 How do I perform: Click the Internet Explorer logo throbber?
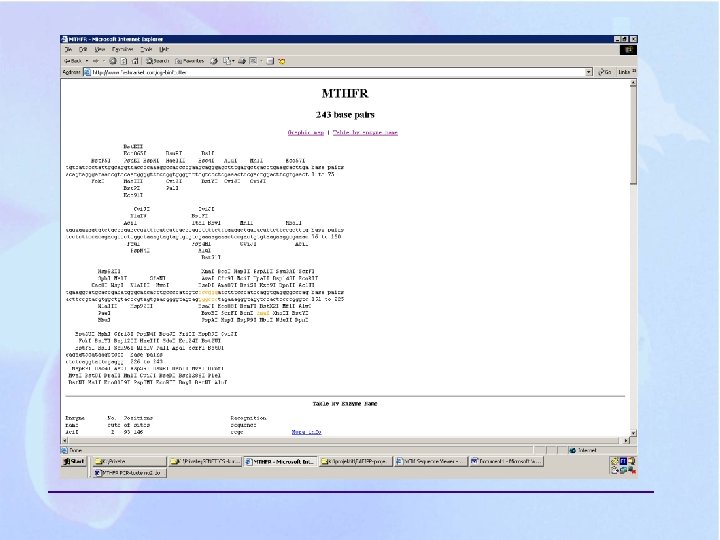click(x=628, y=50)
